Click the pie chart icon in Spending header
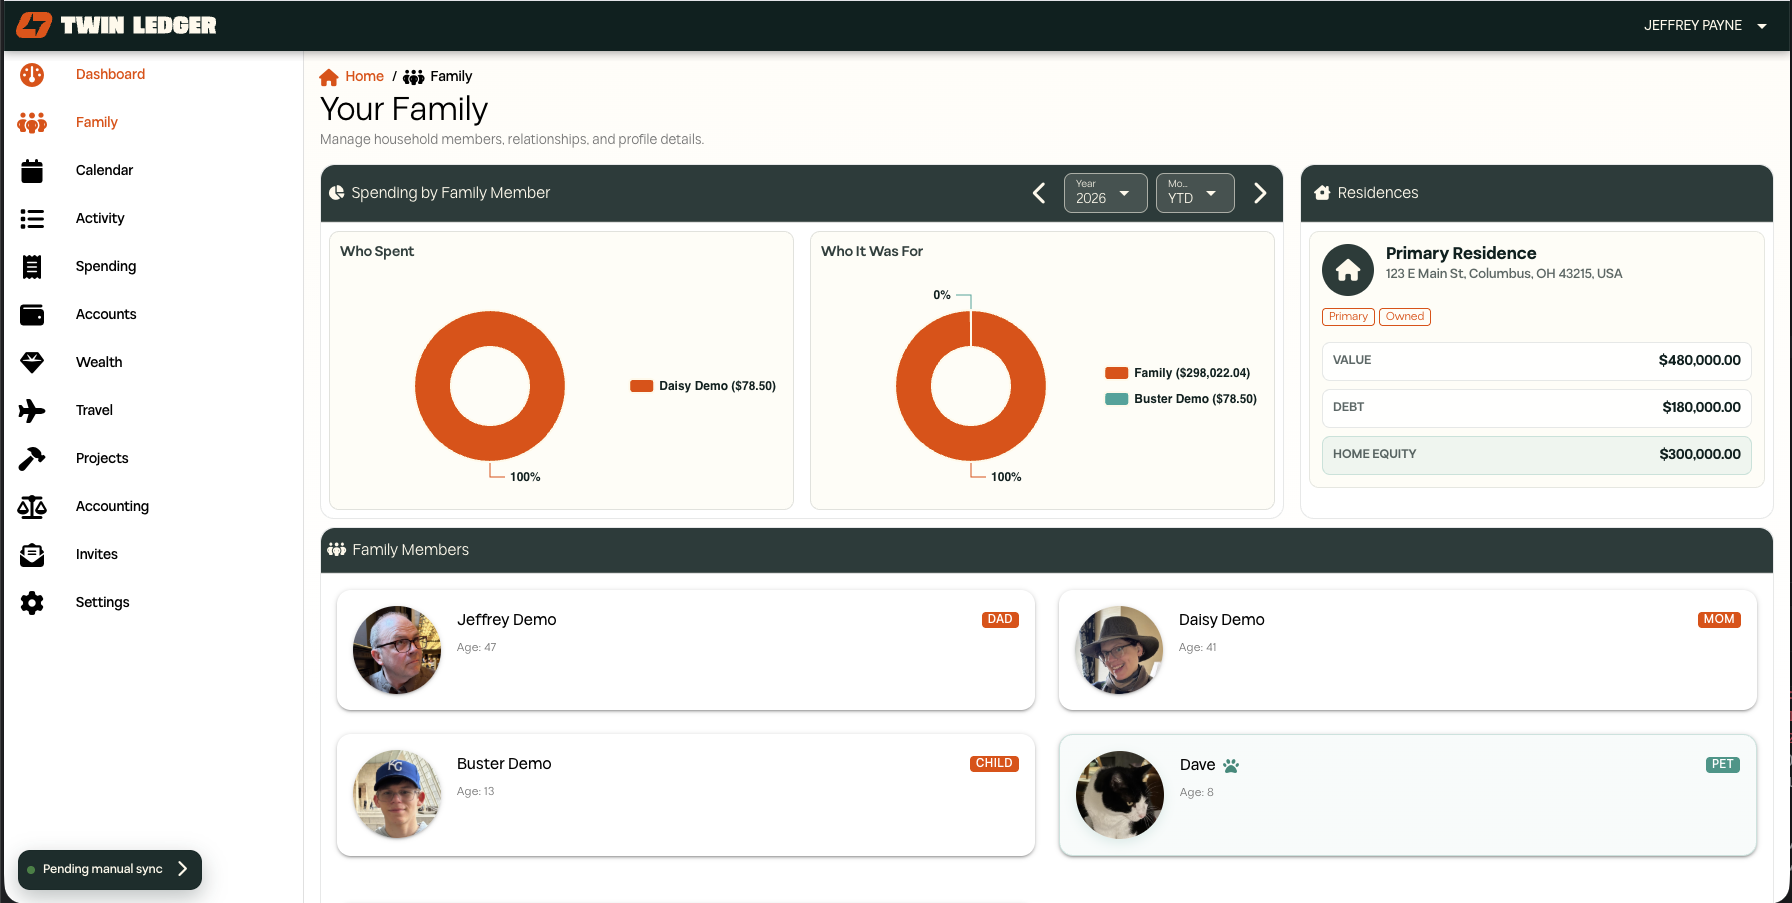The height and width of the screenshot is (903, 1792). pyautogui.click(x=337, y=193)
